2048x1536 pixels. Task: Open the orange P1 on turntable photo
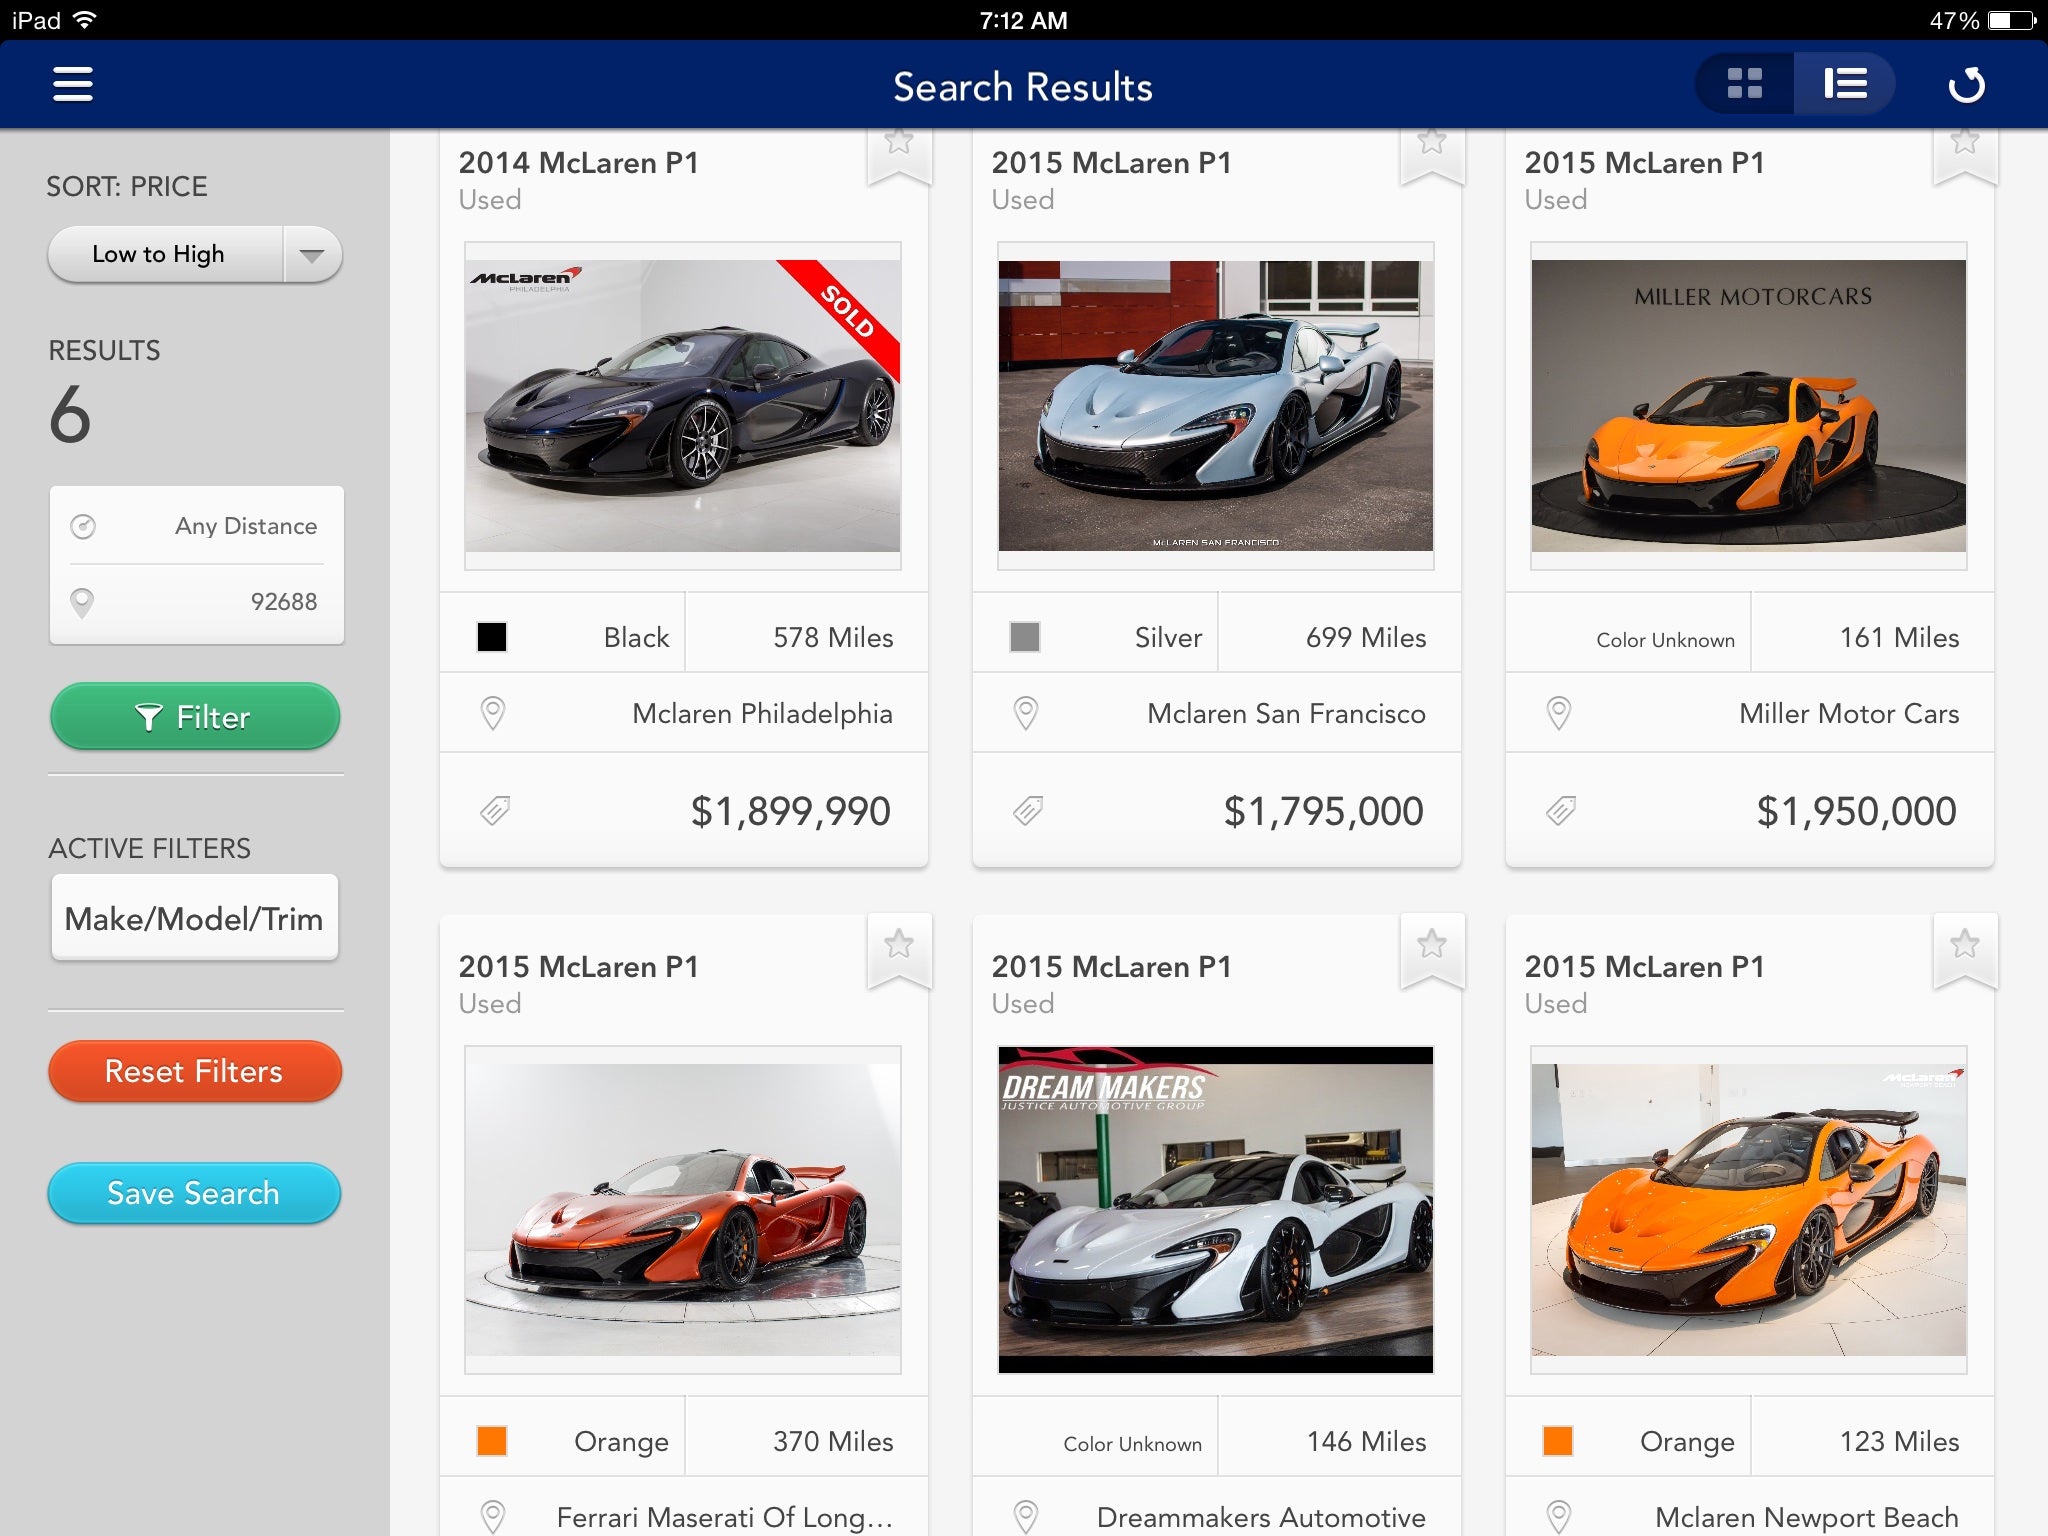pos(683,1210)
